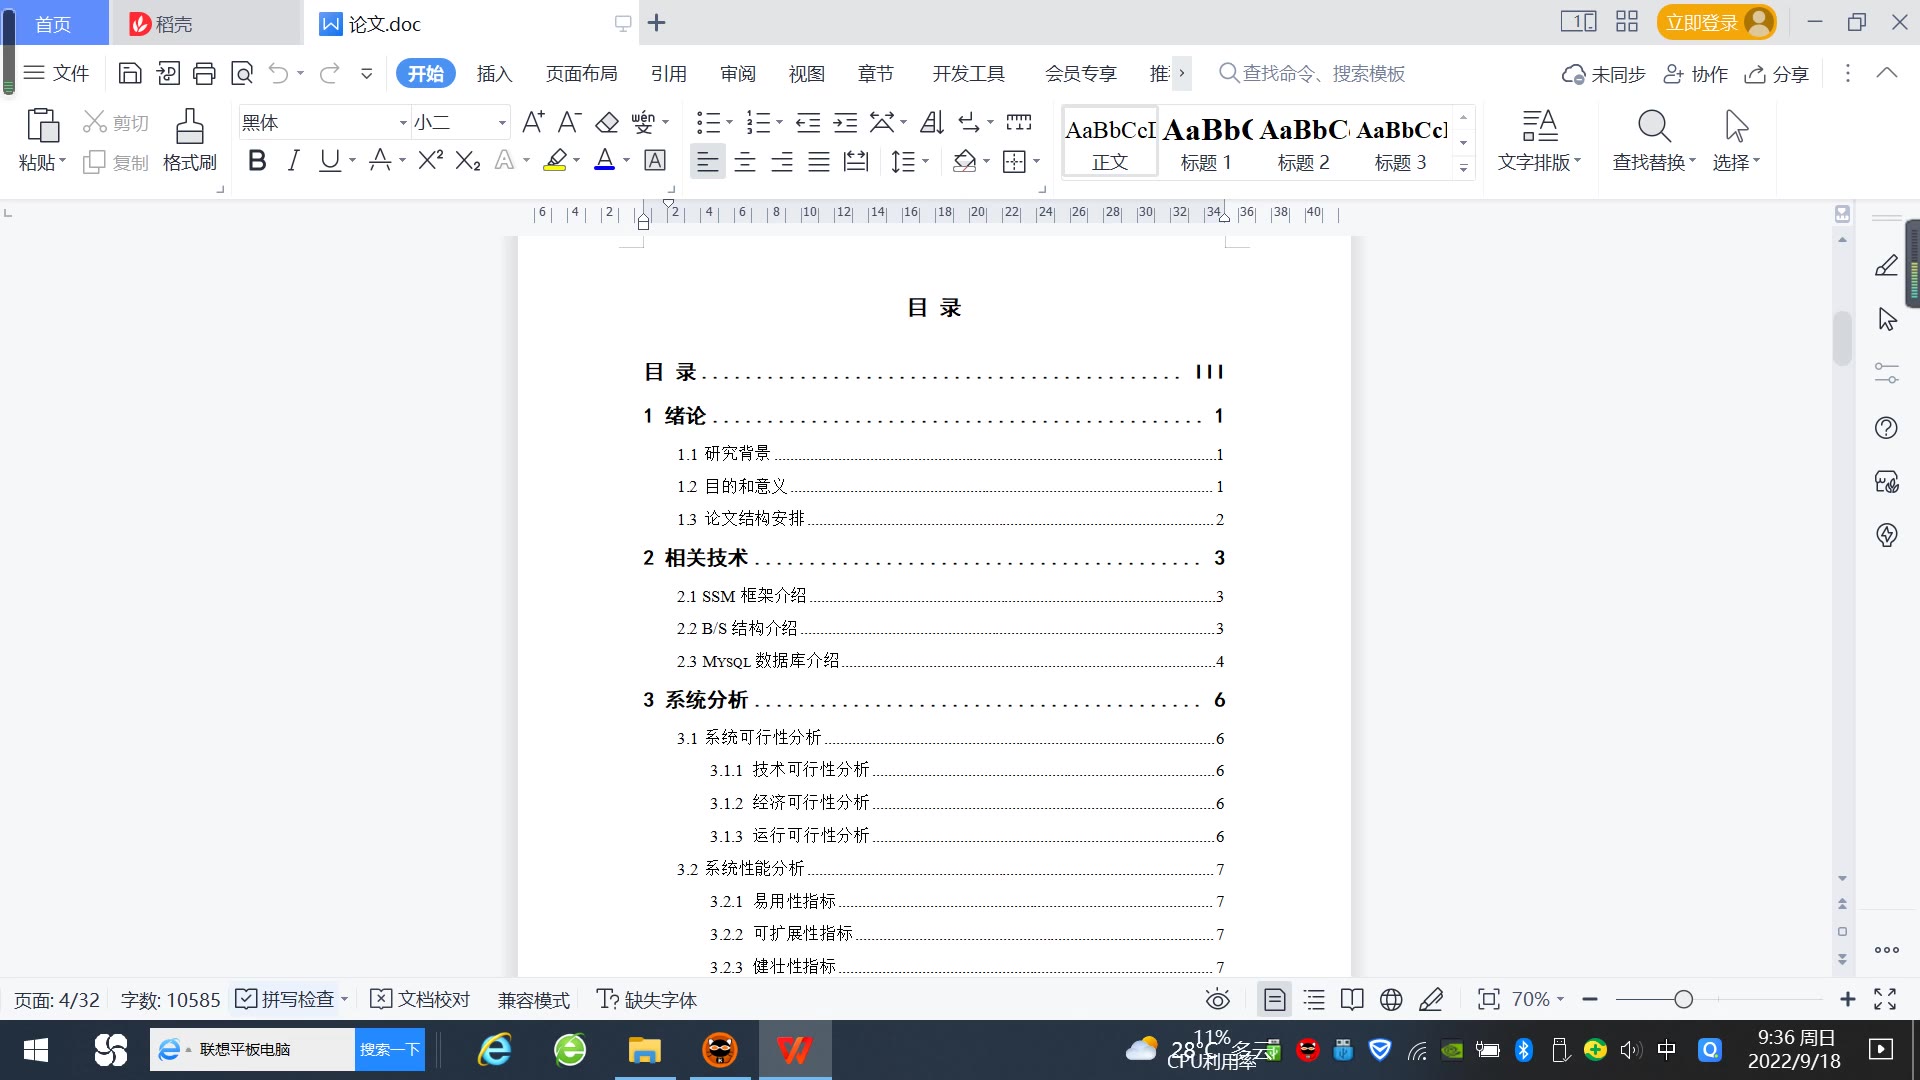
Task: Toggle underline formatting
Action: pyautogui.click(x=329, y=160)
